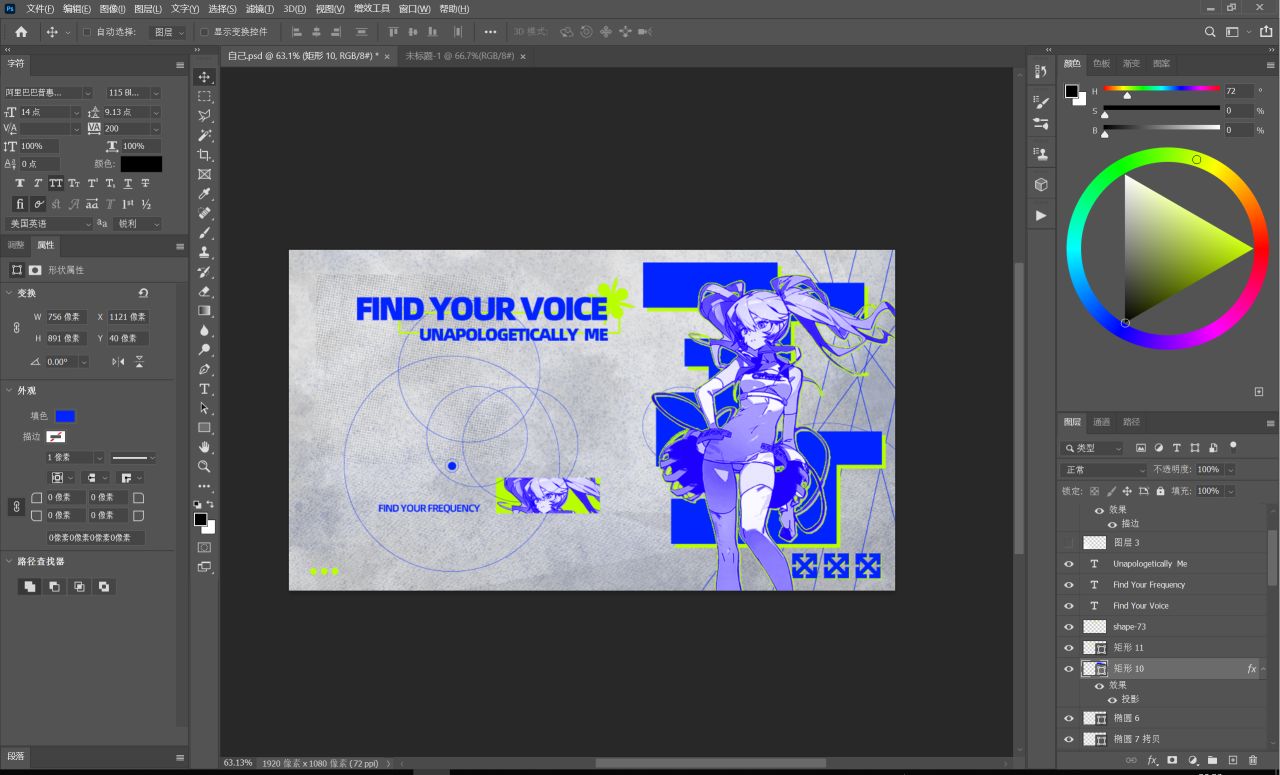
Task: Select the Hand tool
Action: [x=204, y=447]
